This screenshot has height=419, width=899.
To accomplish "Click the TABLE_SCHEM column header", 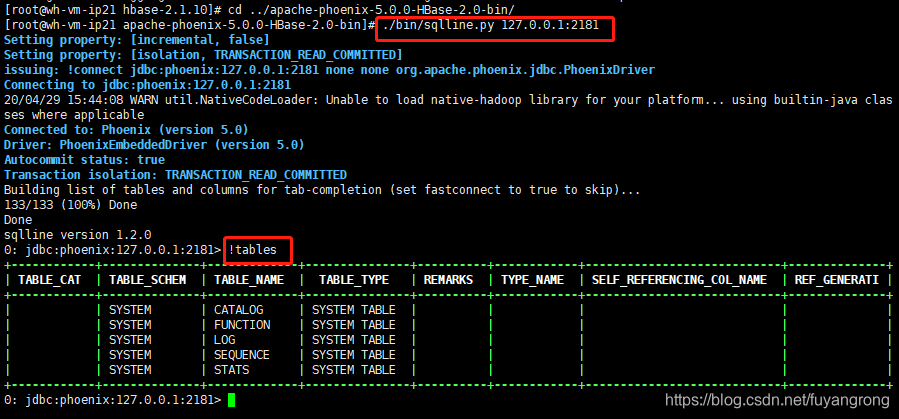I will tap(147, 280).
